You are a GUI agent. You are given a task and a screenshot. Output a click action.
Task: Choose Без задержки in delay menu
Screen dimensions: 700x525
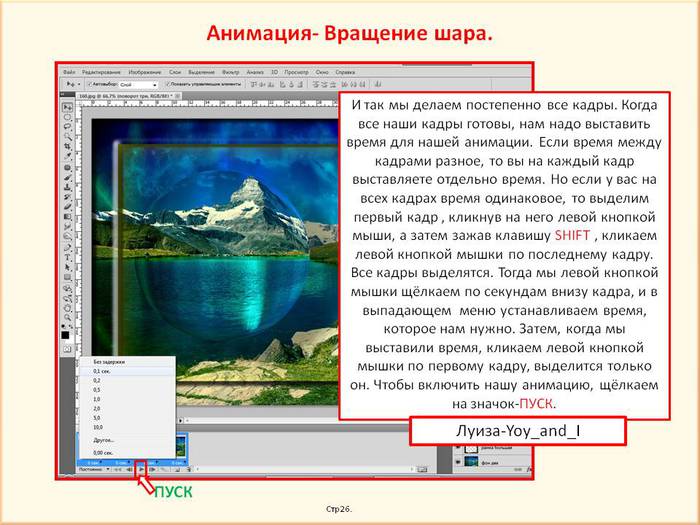coord(127,362)
